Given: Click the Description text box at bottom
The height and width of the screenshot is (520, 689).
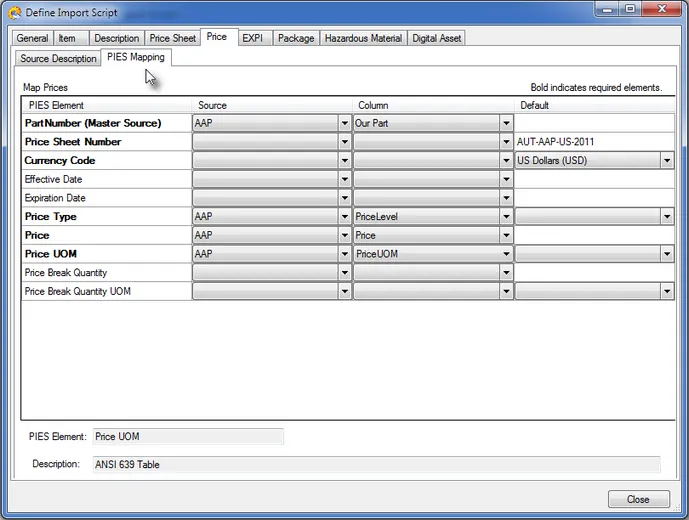Looking at the screenshot, I should (376, 464).
